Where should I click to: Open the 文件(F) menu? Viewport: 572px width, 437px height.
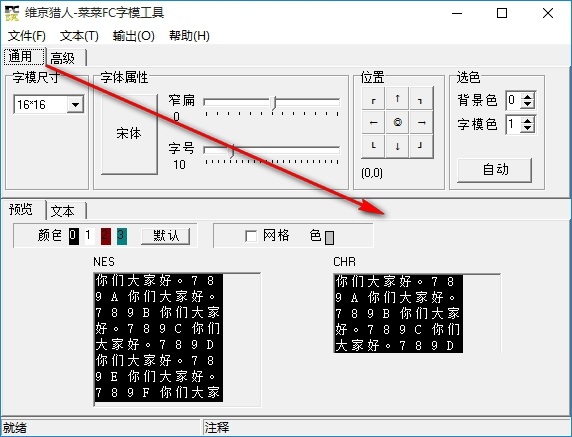click(27, 36)
